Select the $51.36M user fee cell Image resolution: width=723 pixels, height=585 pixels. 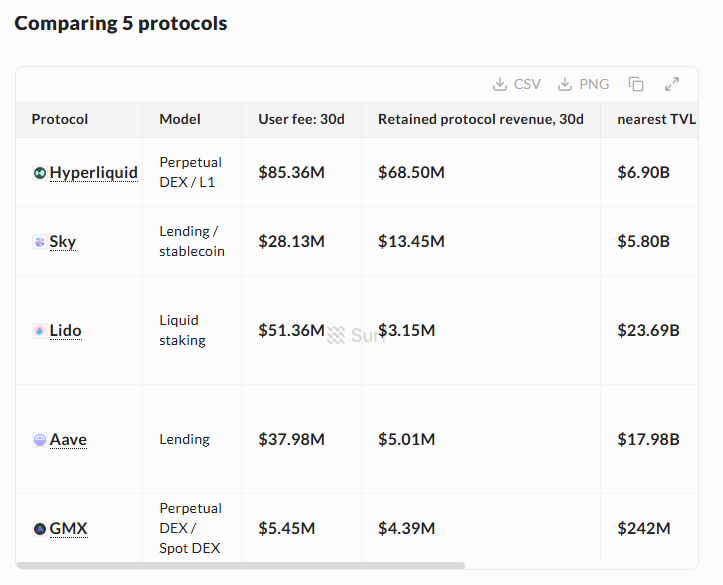tap(302, 331)
